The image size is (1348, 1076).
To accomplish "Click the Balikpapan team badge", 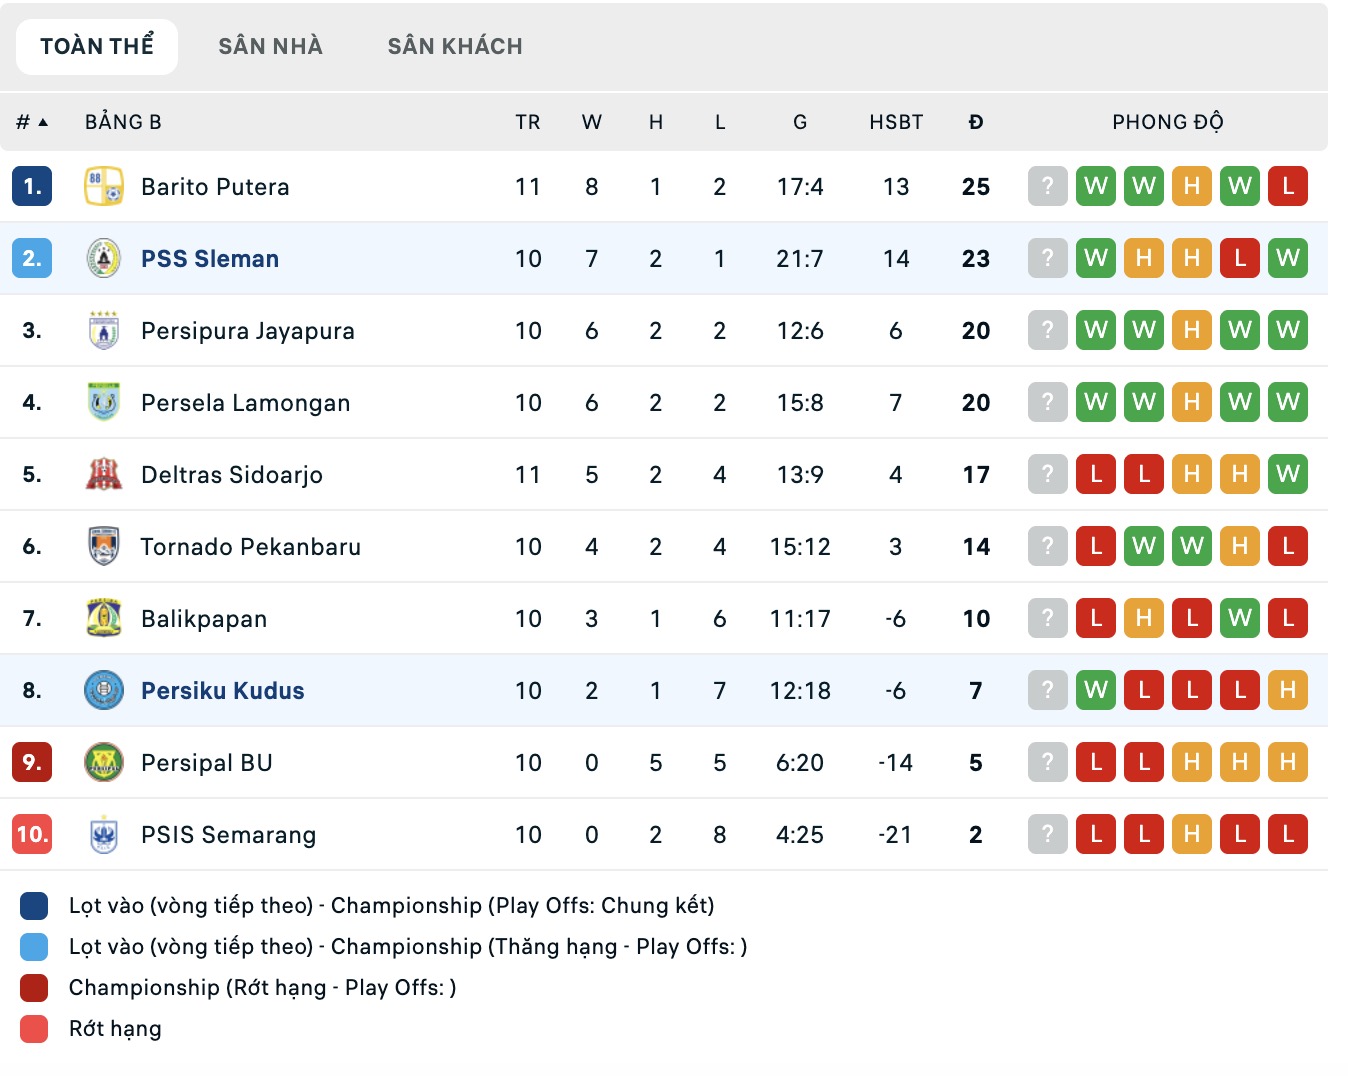I will click(103, 618).
